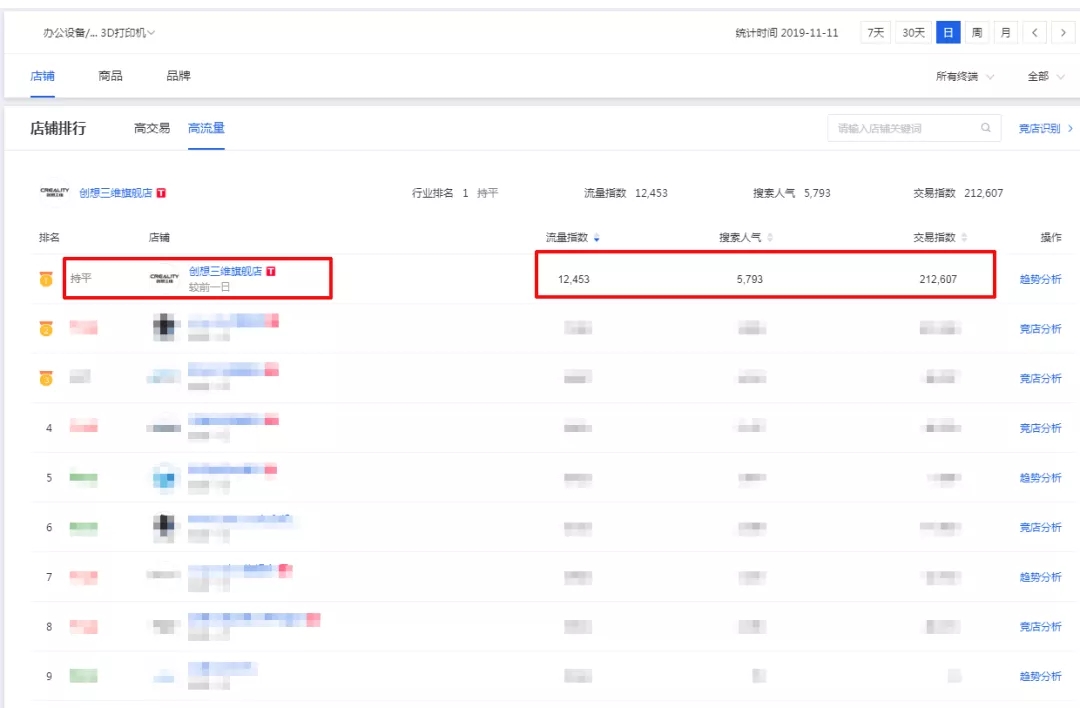Switch to the 日 daily view
The image size is (1080, 708).
click(x=948, y=32)
